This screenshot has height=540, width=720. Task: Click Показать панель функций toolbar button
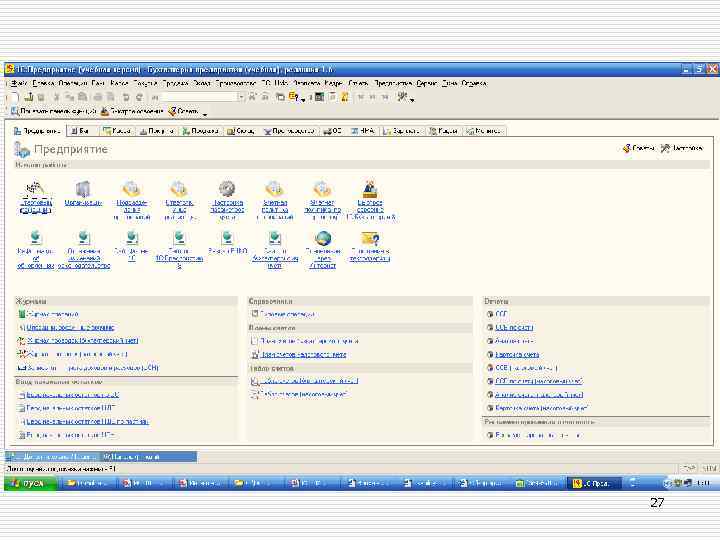(x=54, y=111)
